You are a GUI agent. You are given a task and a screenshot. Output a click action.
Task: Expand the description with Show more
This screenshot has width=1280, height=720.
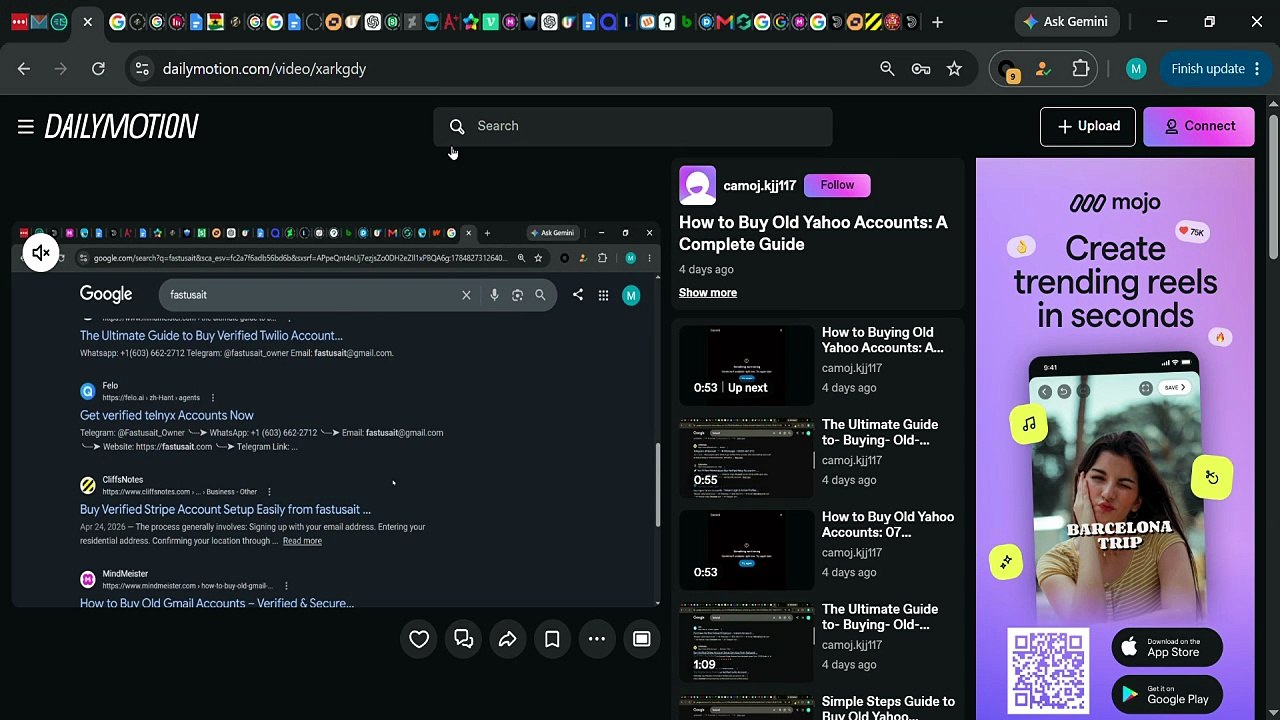(708, 293)
